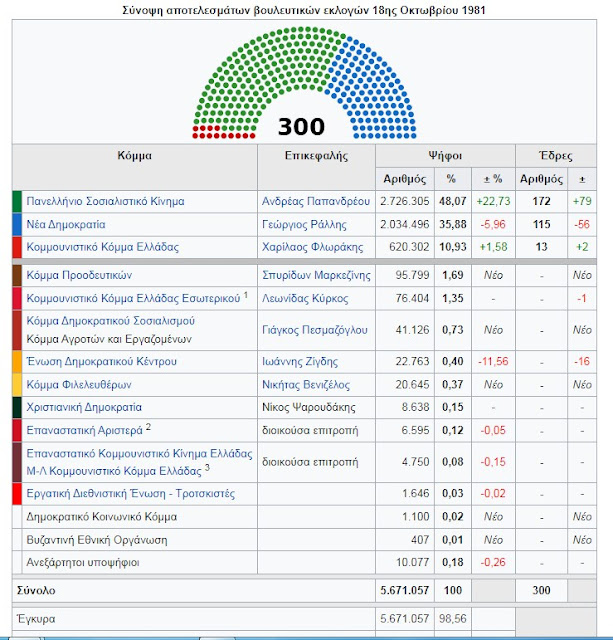
Task: Click the parliament seat diagram image
Action: click(301, 85)
